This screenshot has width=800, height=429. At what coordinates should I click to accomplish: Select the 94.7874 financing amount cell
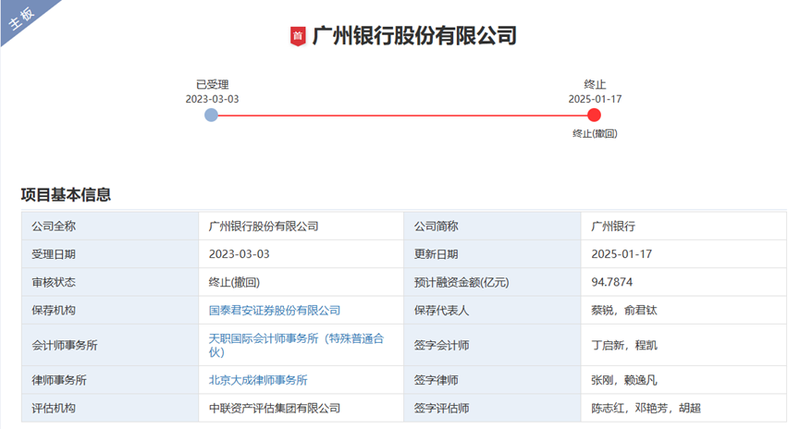[x=612, y=283]
